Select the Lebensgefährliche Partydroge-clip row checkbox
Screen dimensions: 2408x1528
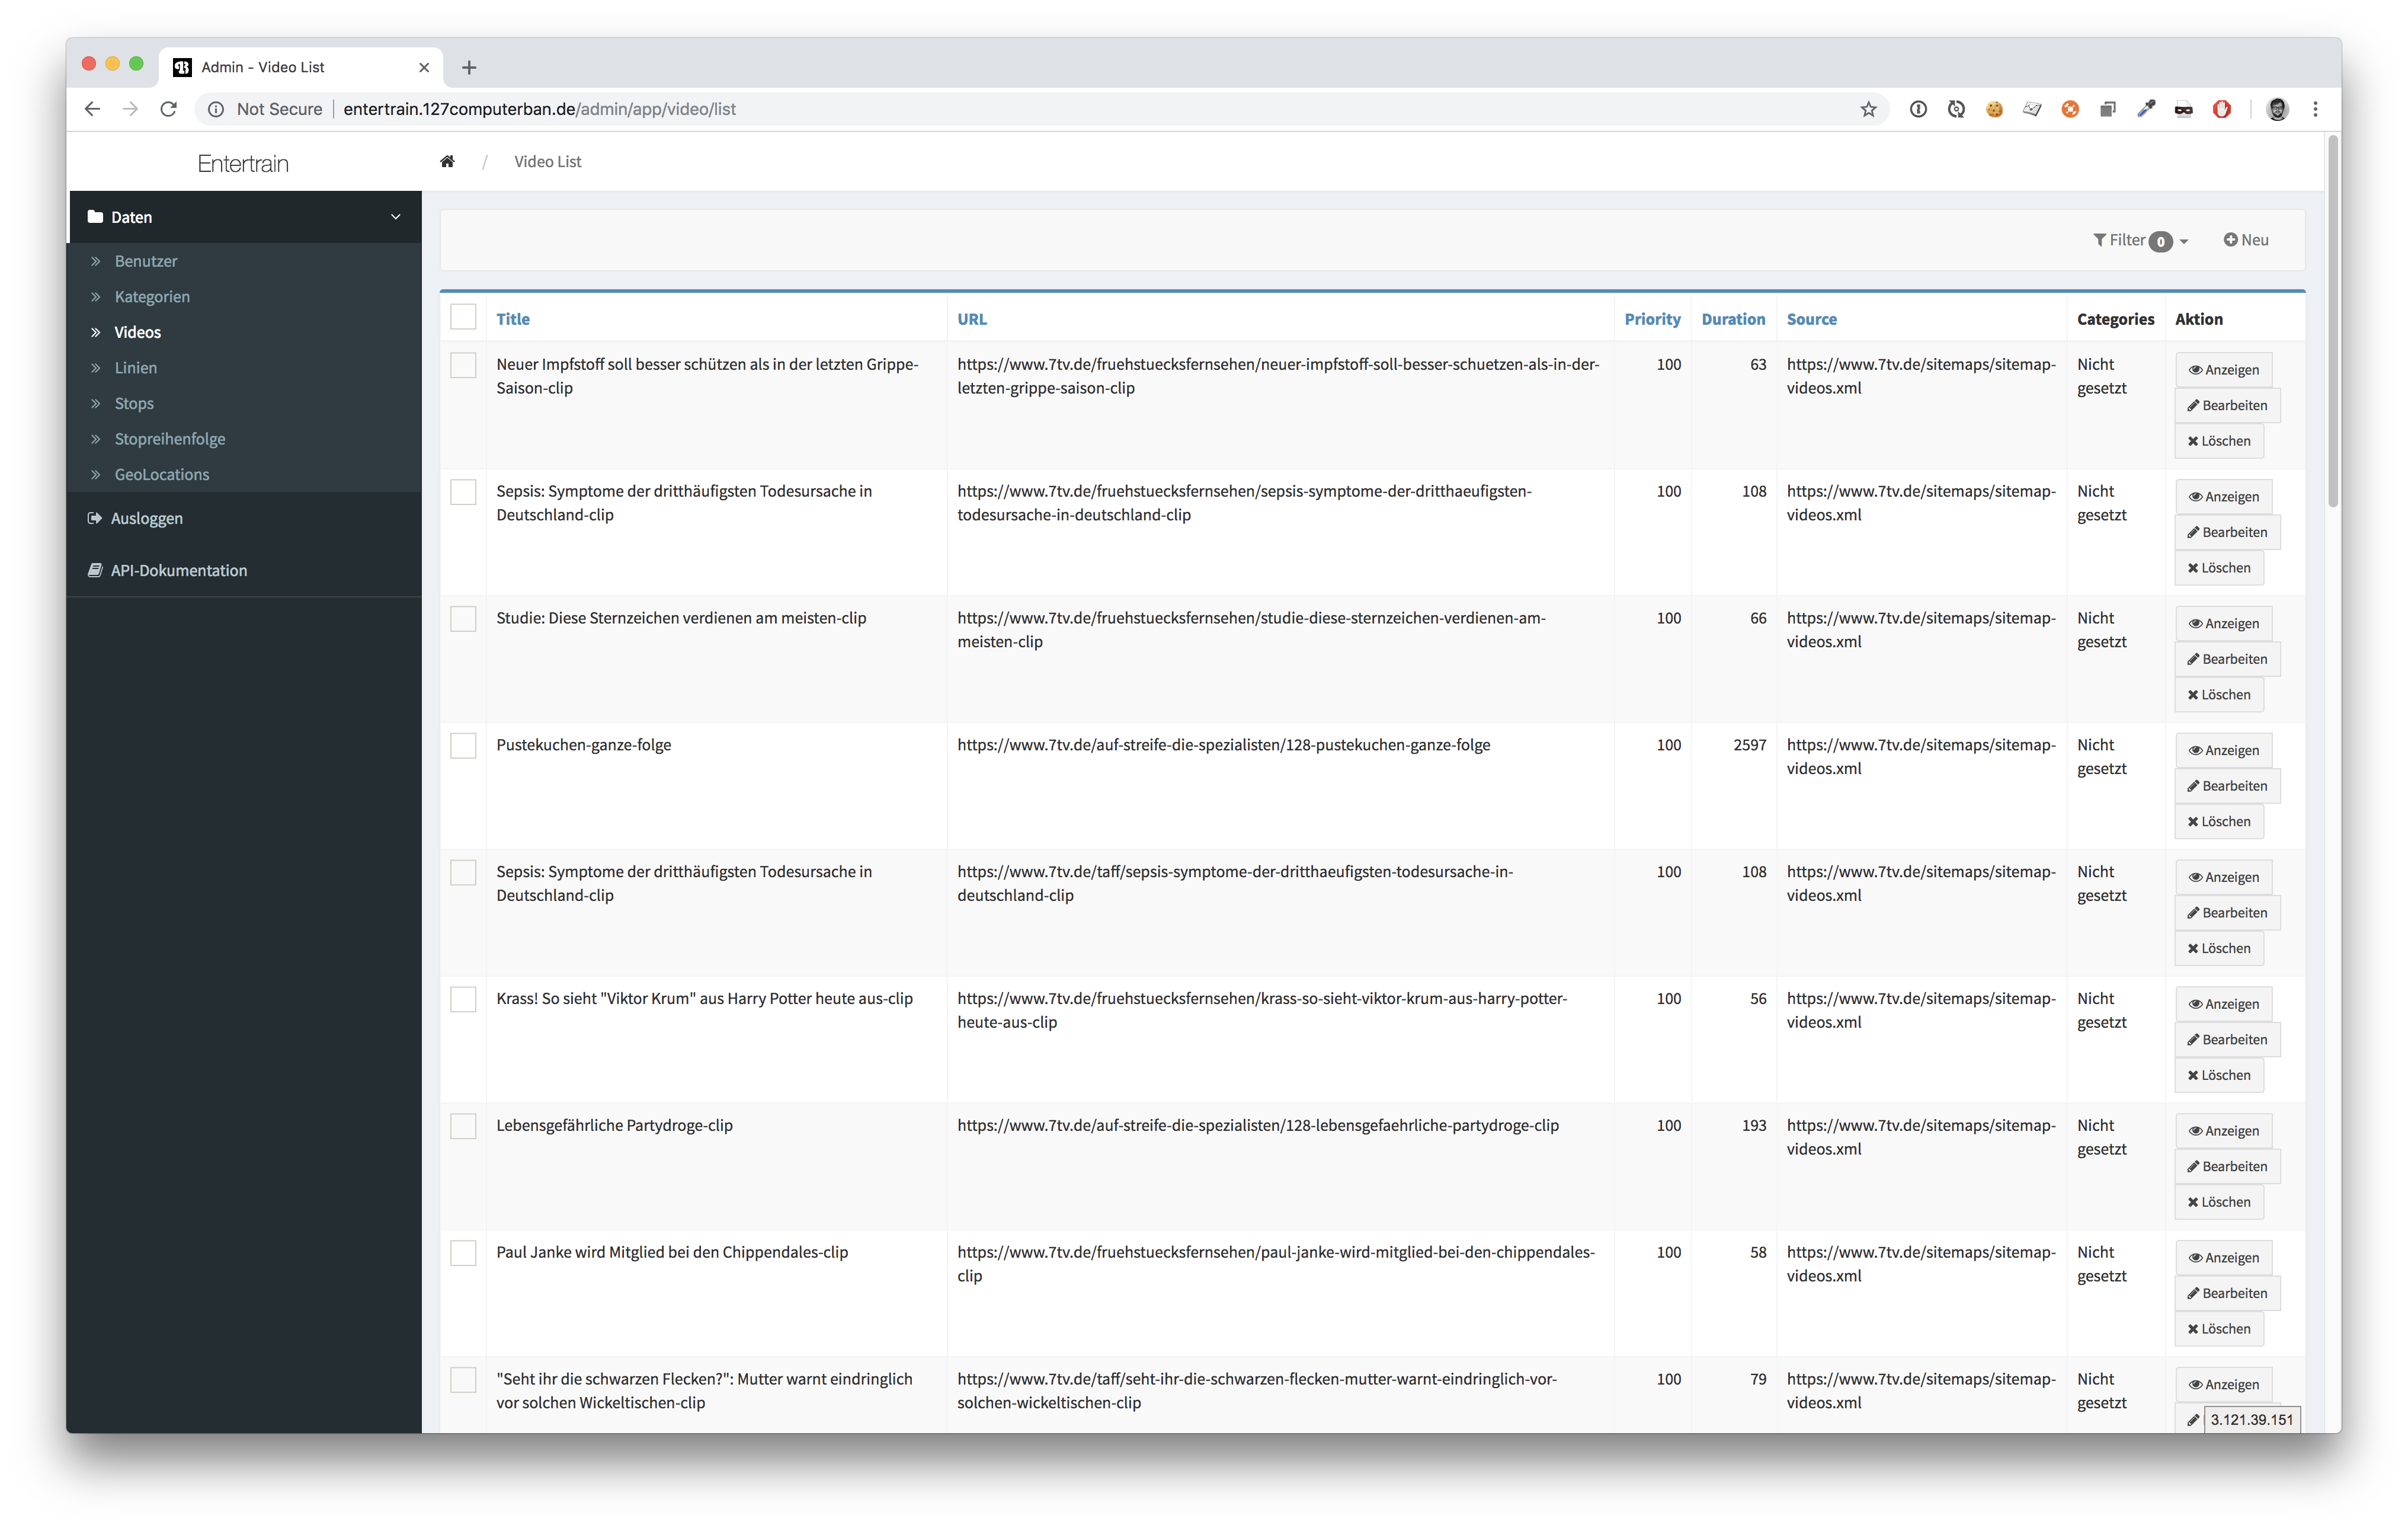(463, 1126)
